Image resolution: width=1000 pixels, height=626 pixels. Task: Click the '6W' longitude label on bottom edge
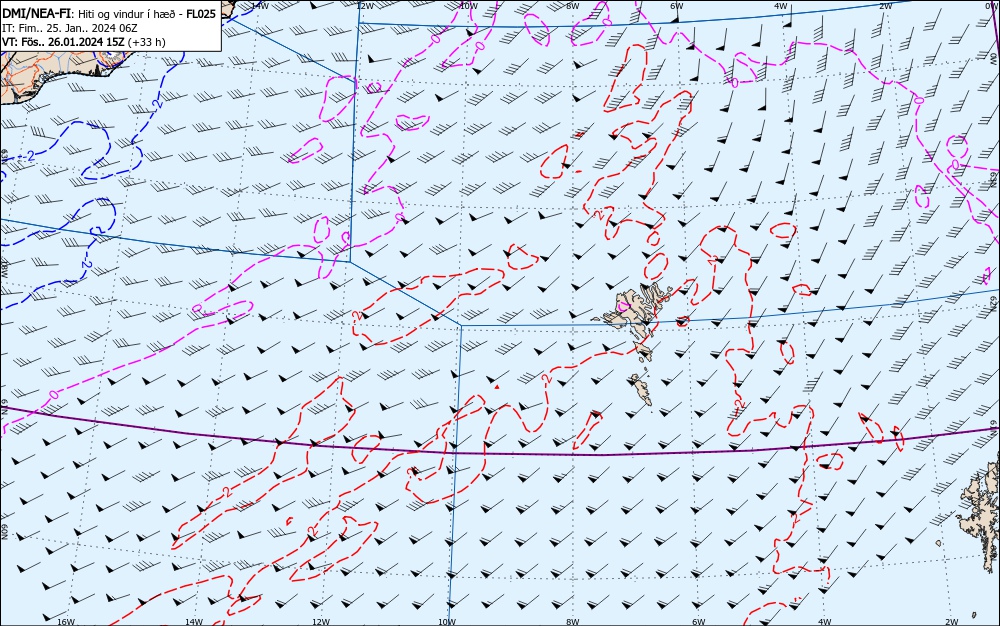pos(699,622)
